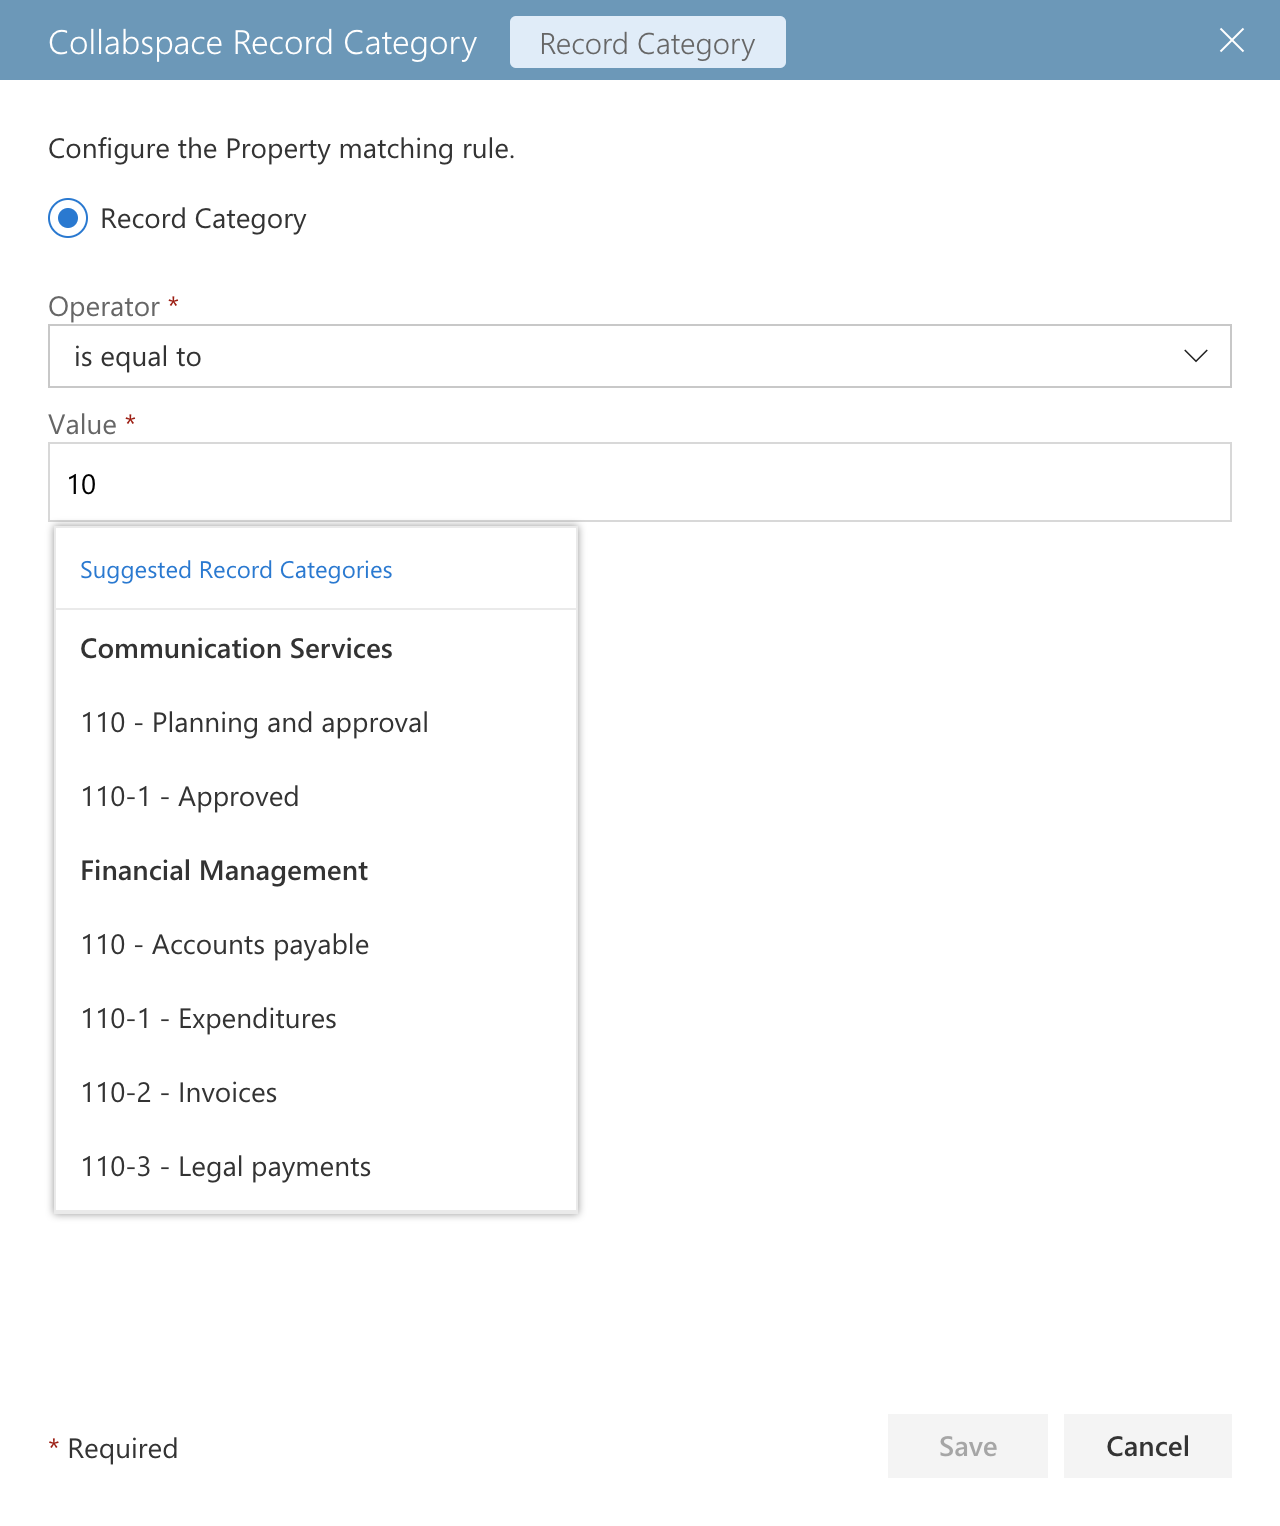Select '110 - Accounts payable' suggestion

316,944
